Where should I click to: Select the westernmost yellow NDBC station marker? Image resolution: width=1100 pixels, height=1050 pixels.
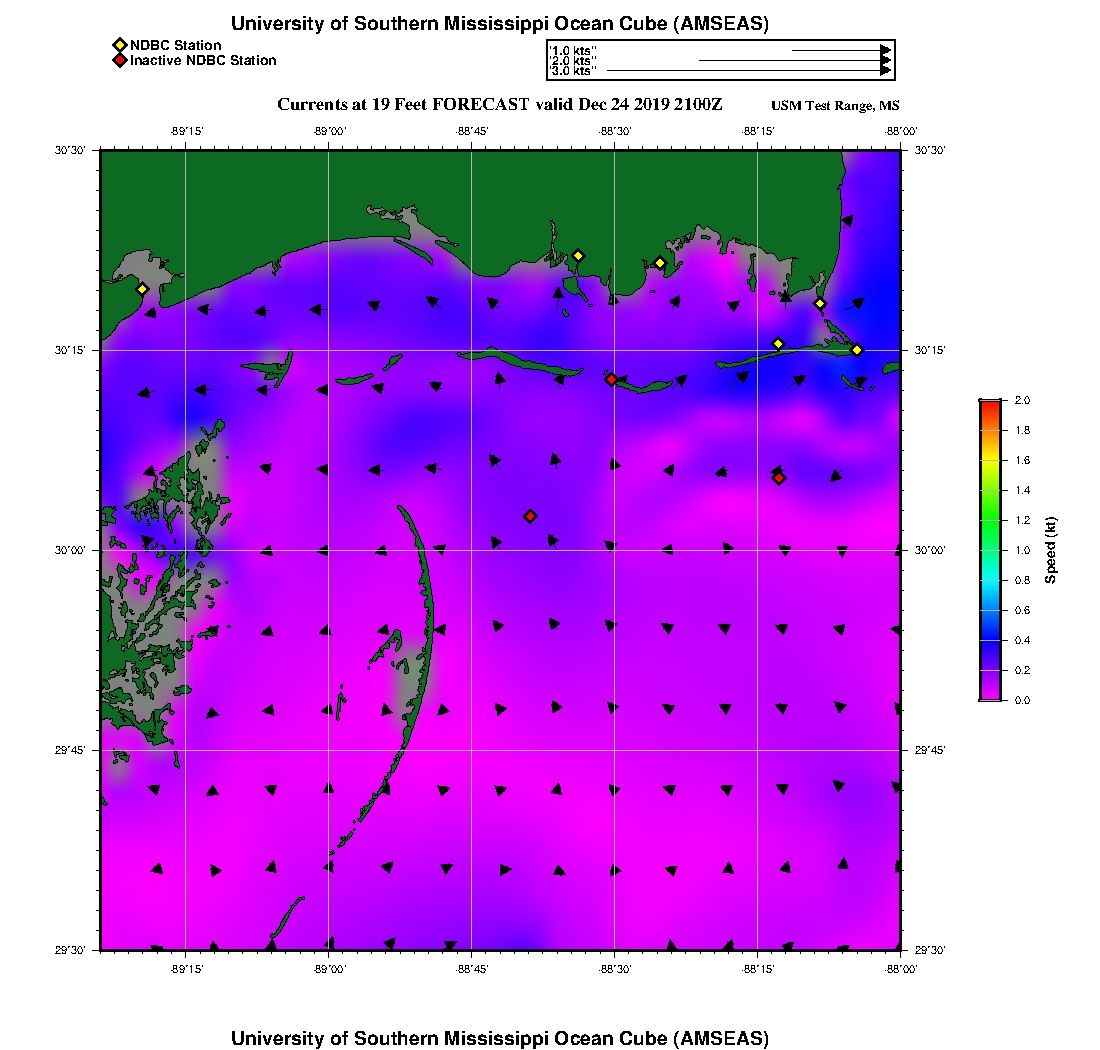point(142,289)
